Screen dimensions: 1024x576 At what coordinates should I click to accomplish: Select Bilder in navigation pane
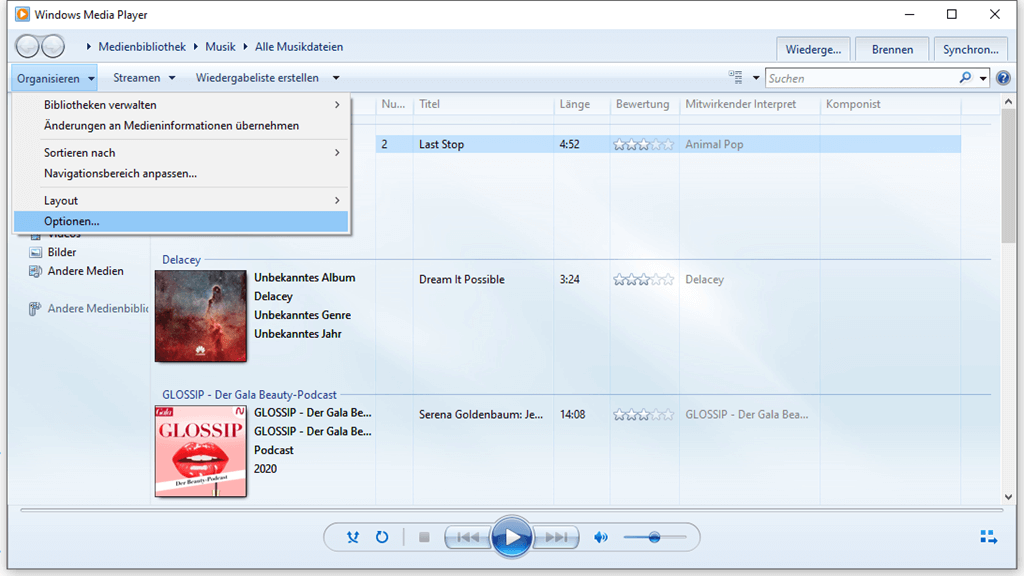coord(61,252)
